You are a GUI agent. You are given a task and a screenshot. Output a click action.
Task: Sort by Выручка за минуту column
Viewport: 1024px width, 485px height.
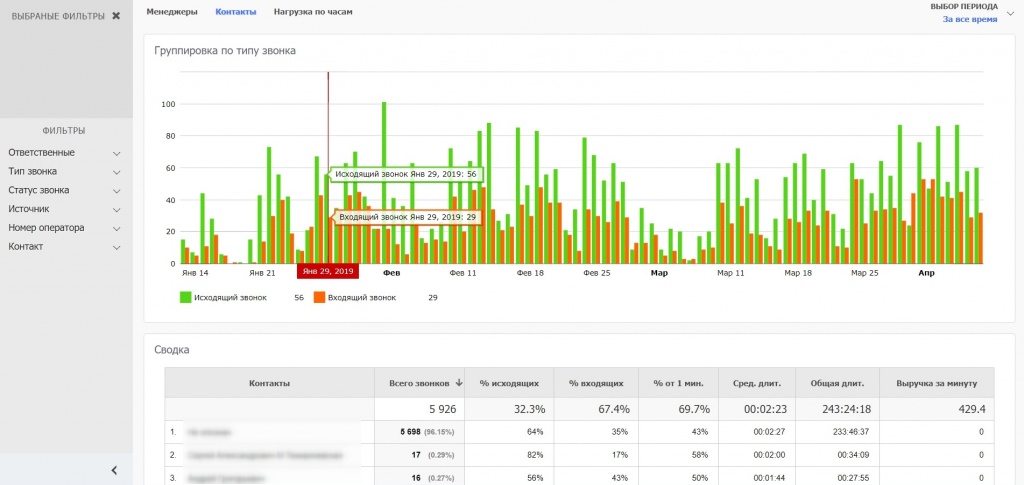coord(937,383)
